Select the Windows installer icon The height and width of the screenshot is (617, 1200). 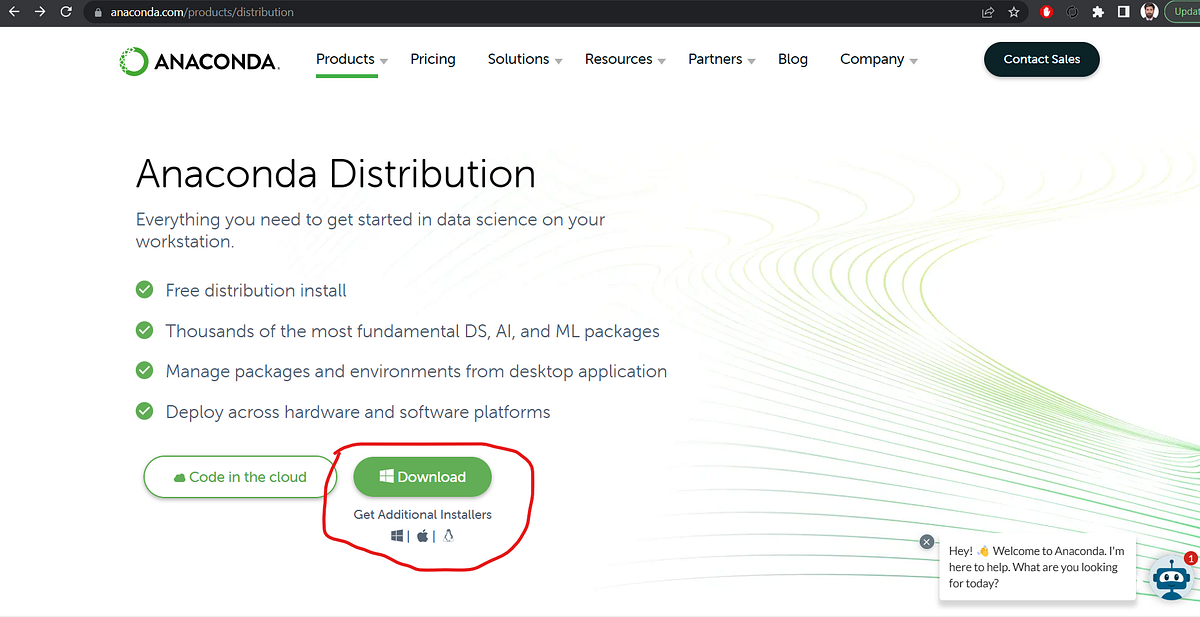click(396, 535)
